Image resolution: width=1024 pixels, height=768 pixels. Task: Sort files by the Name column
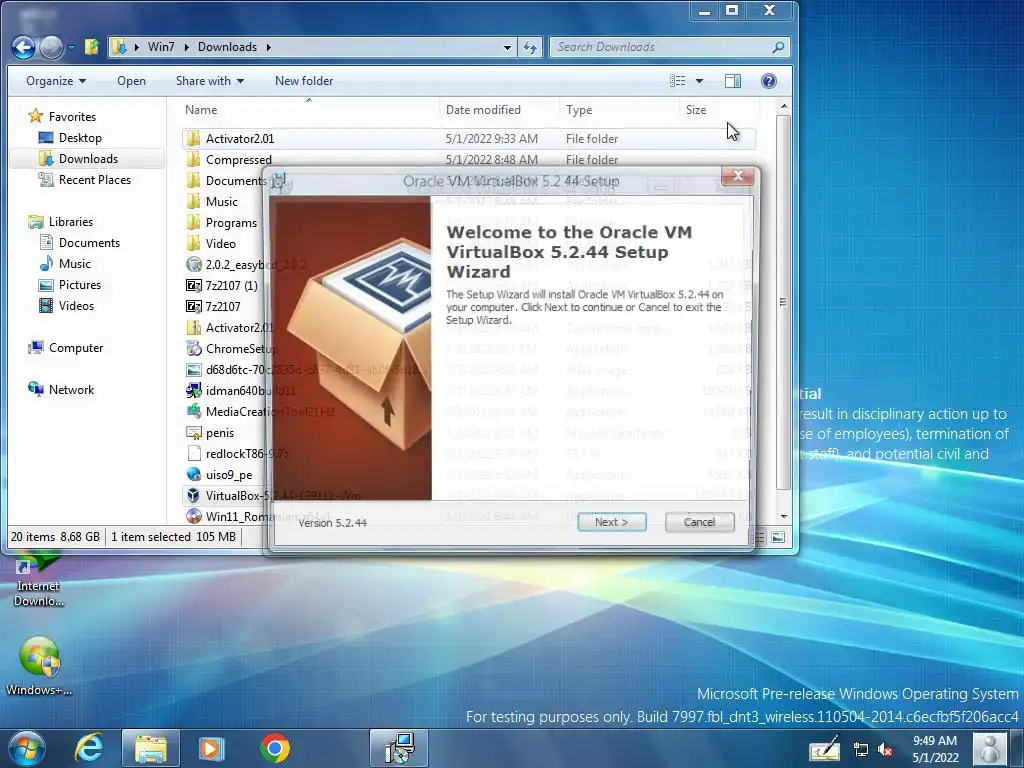310,110
